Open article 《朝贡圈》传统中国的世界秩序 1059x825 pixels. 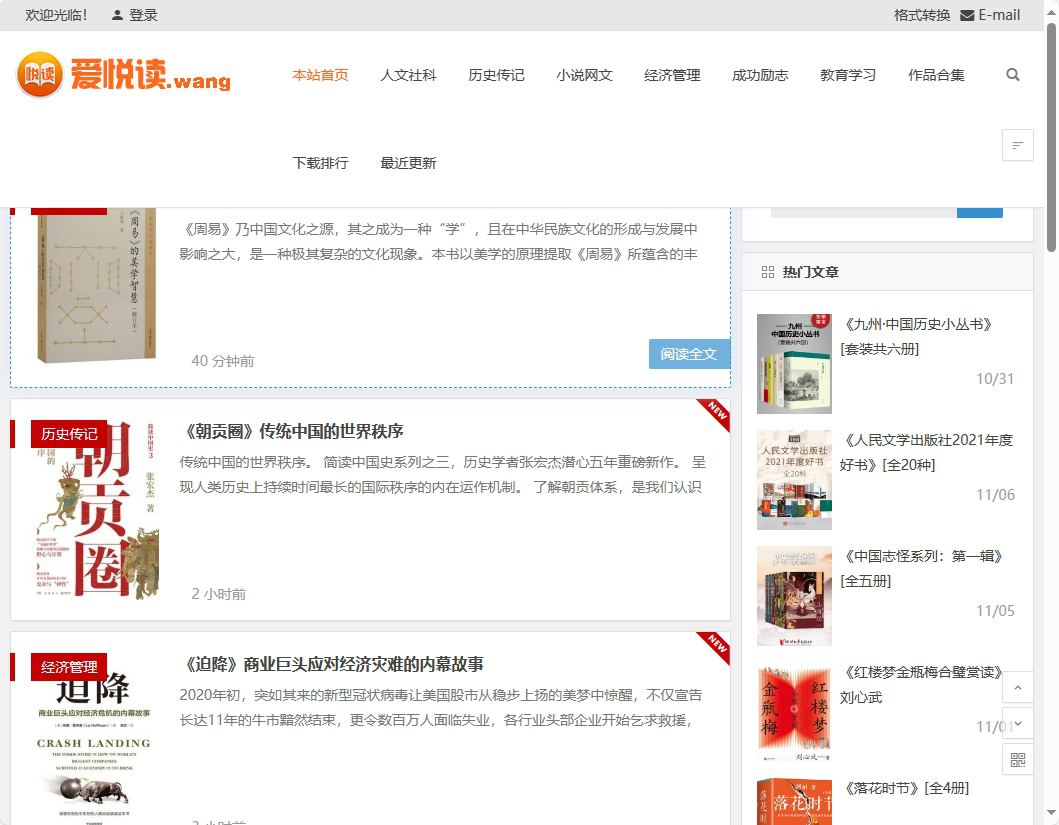point(293,431)
